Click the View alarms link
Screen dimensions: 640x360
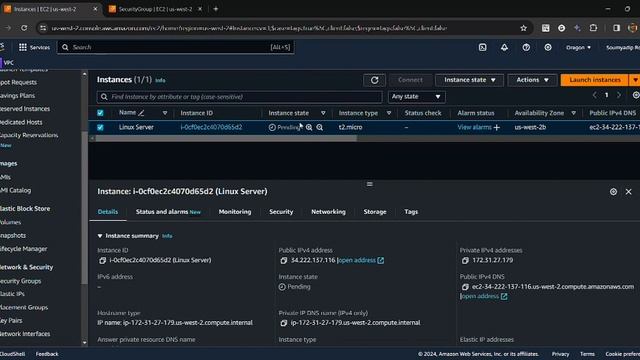(x=474, y=127)
